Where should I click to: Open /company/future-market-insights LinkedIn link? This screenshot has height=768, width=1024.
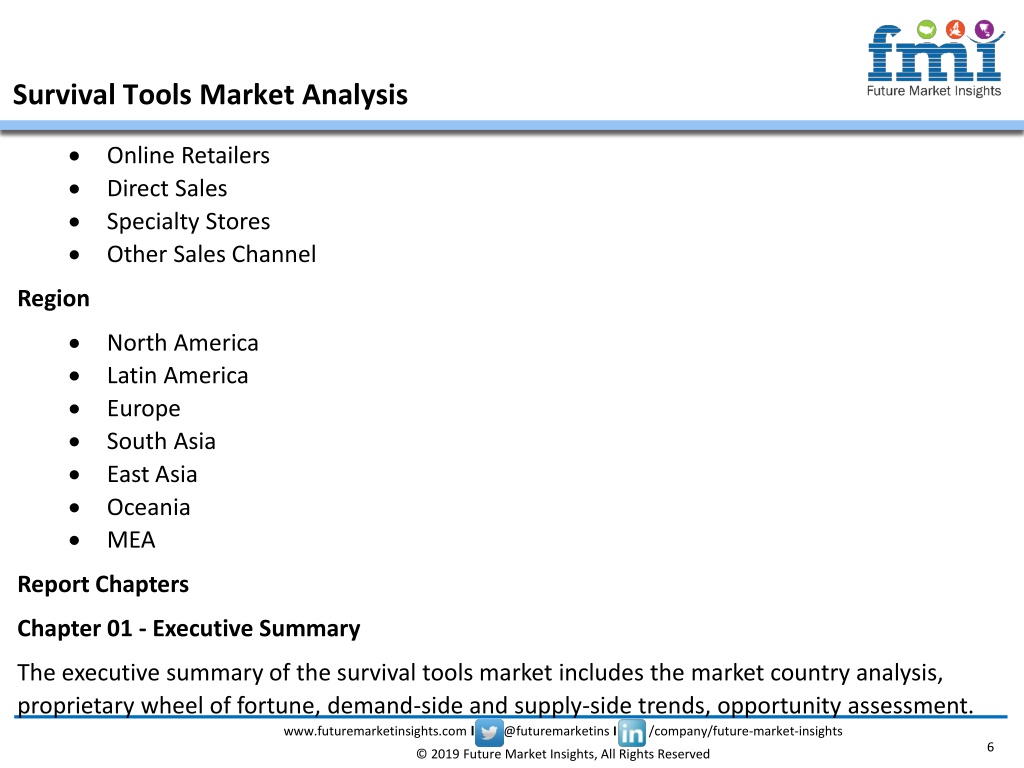746,731
